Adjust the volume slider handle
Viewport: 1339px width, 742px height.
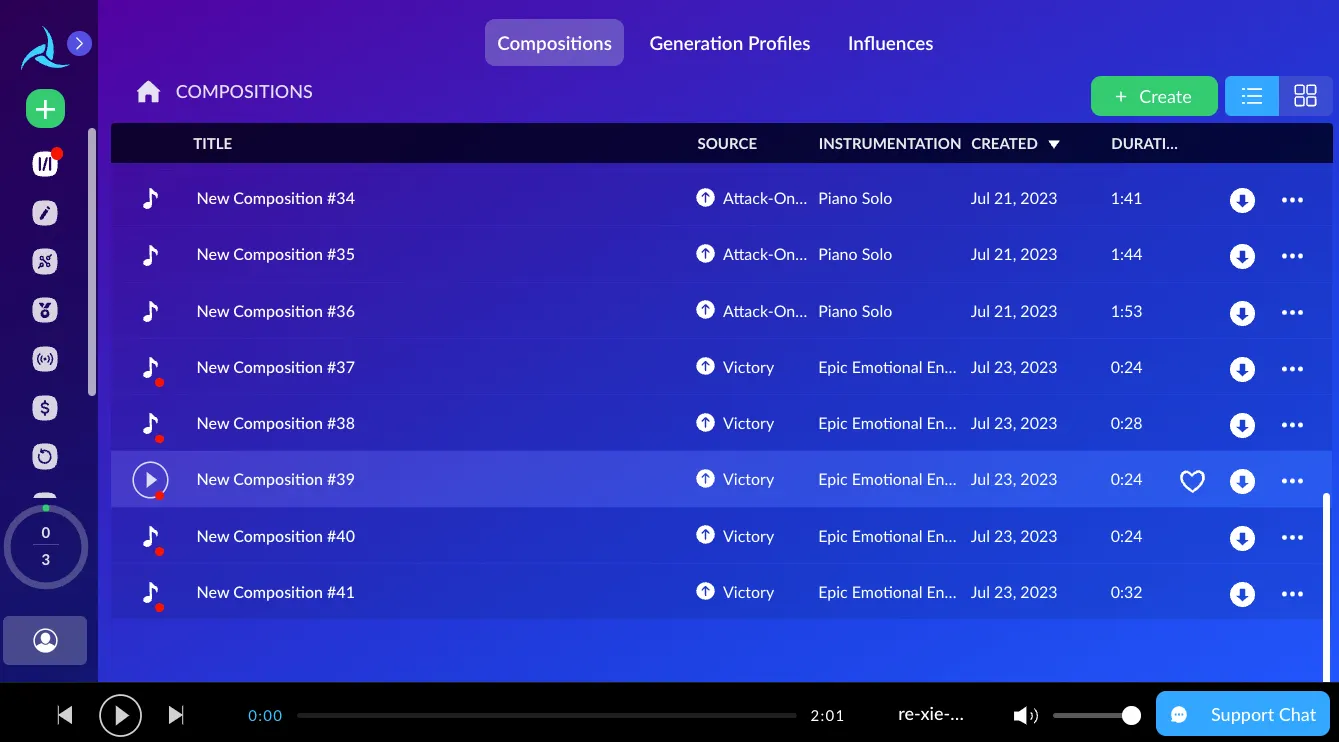[1131, 715]
